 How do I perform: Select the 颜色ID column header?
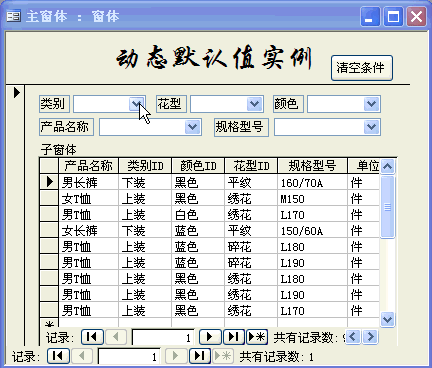point(198,166)
